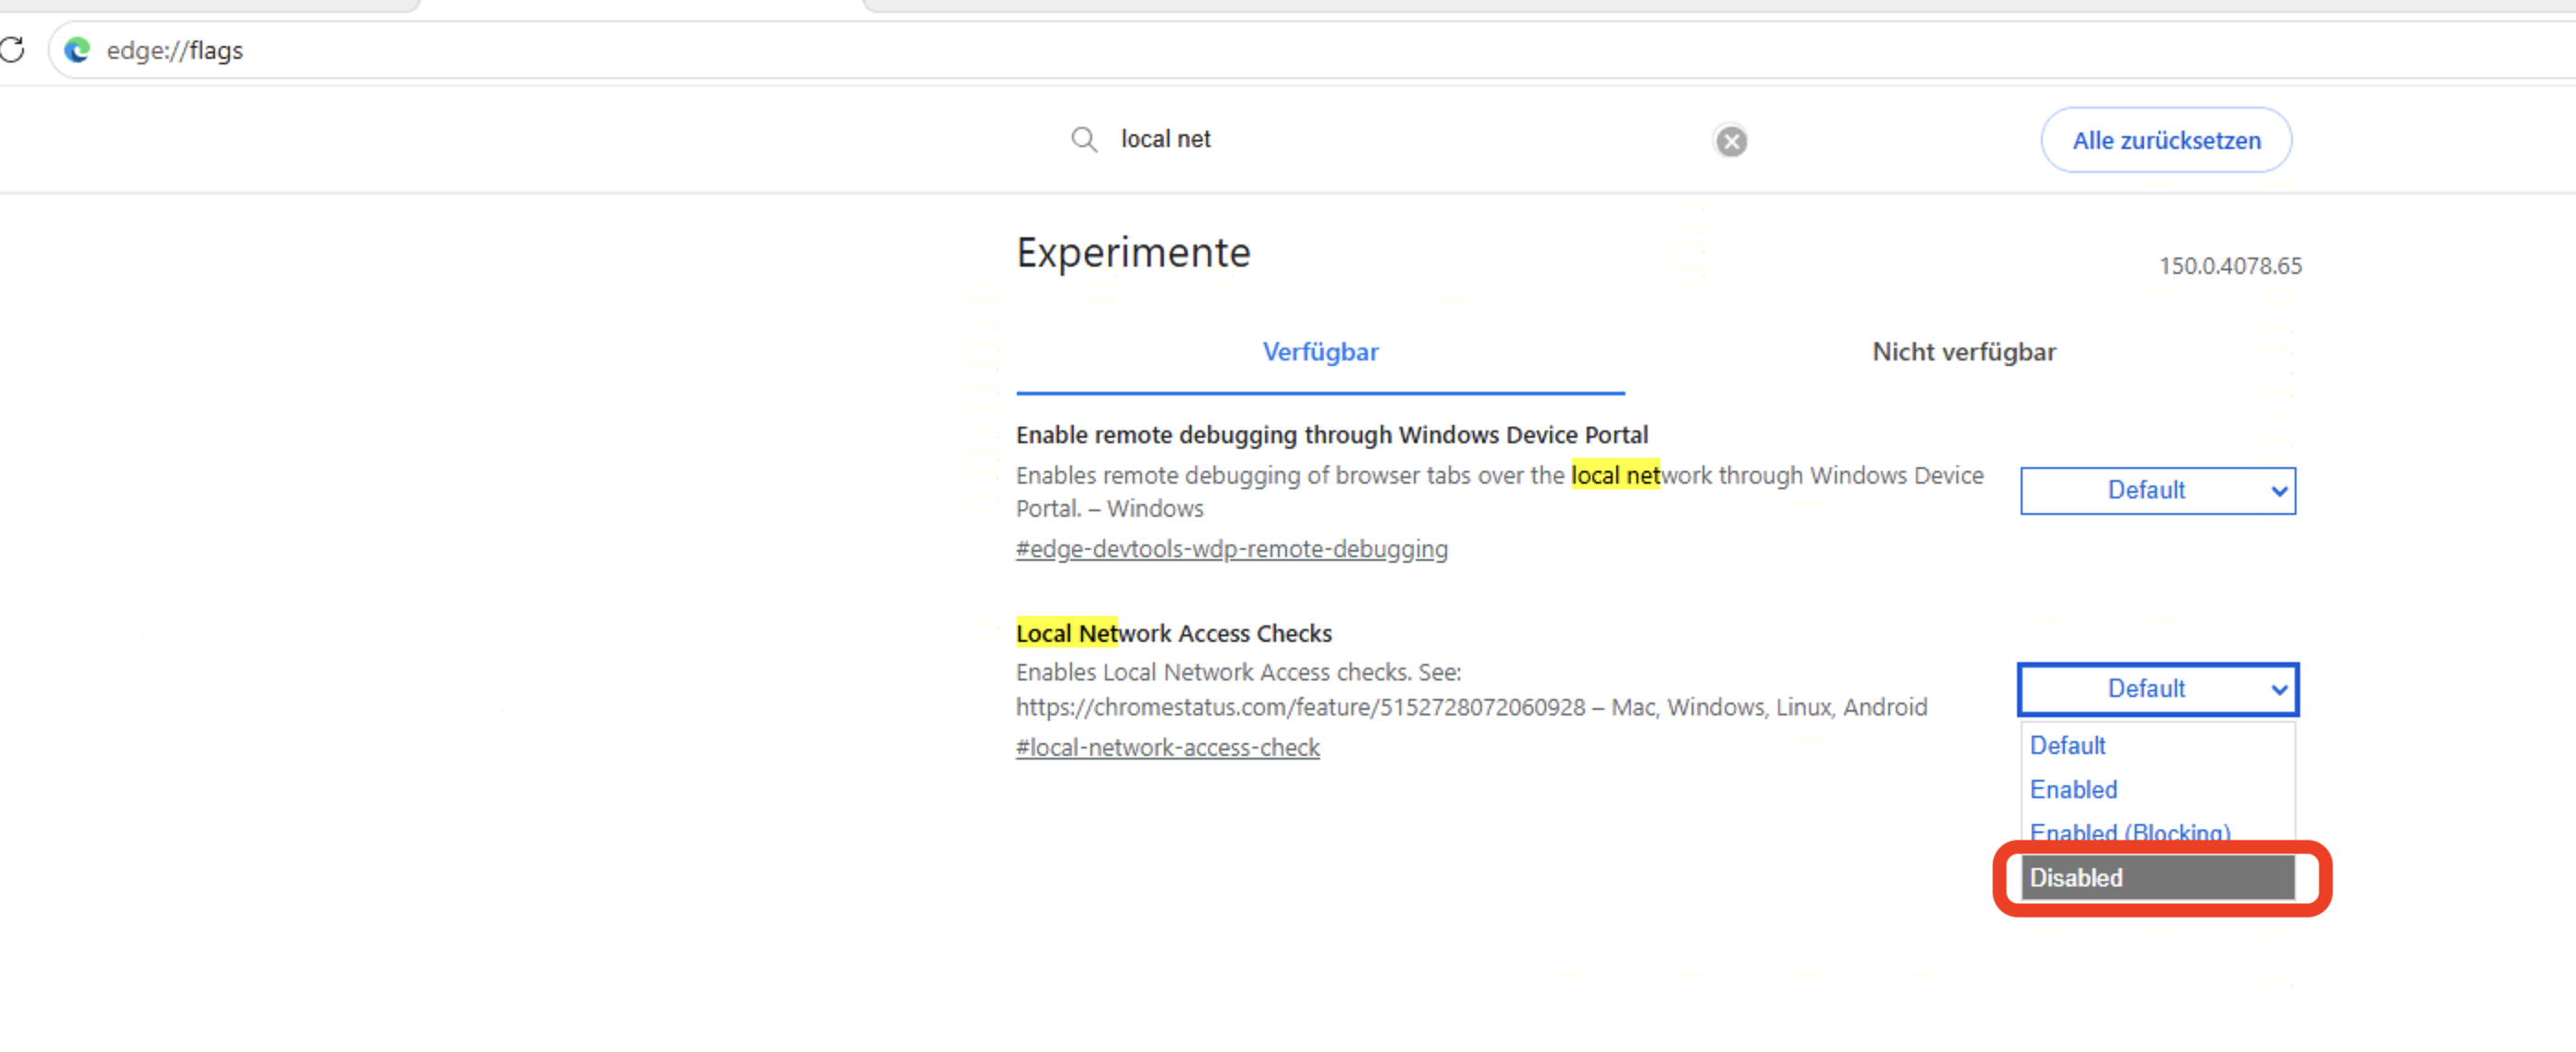2576x1052 pixels.
Task: Open the #local-network-access-check link
Action: click(1167, 748)
